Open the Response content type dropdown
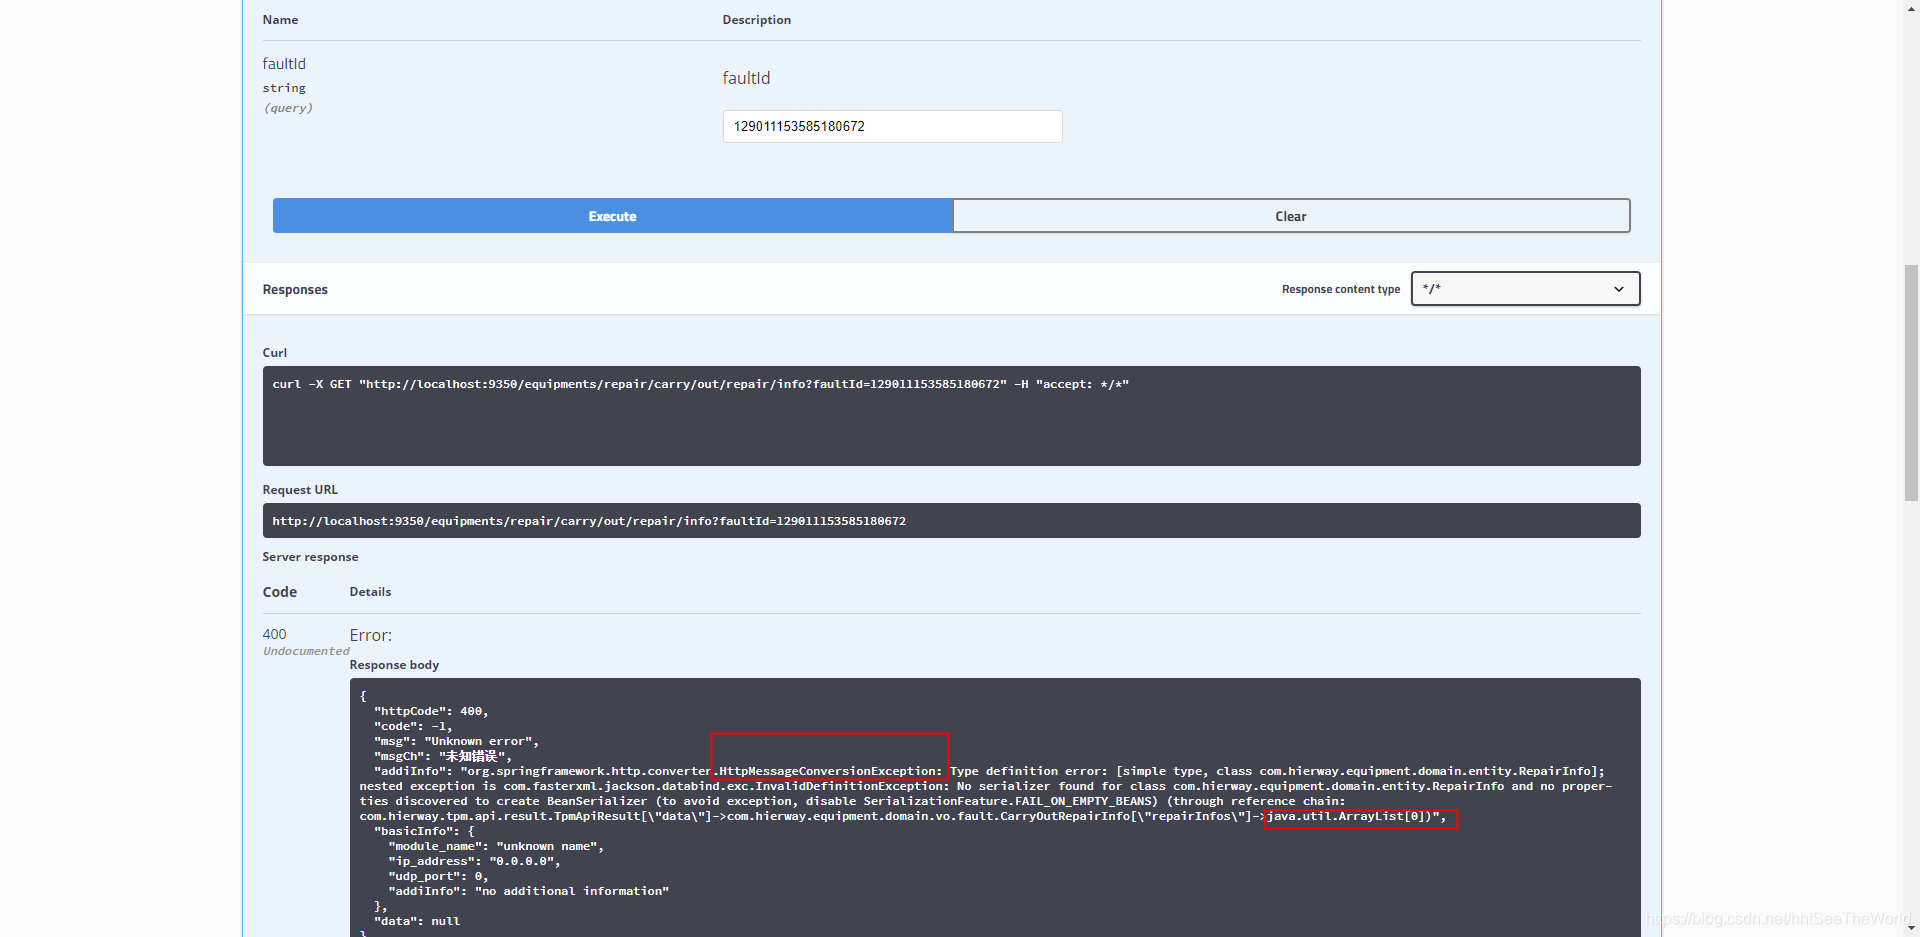Viewport: 1920px width, 937px height. tap(1525, 289)
